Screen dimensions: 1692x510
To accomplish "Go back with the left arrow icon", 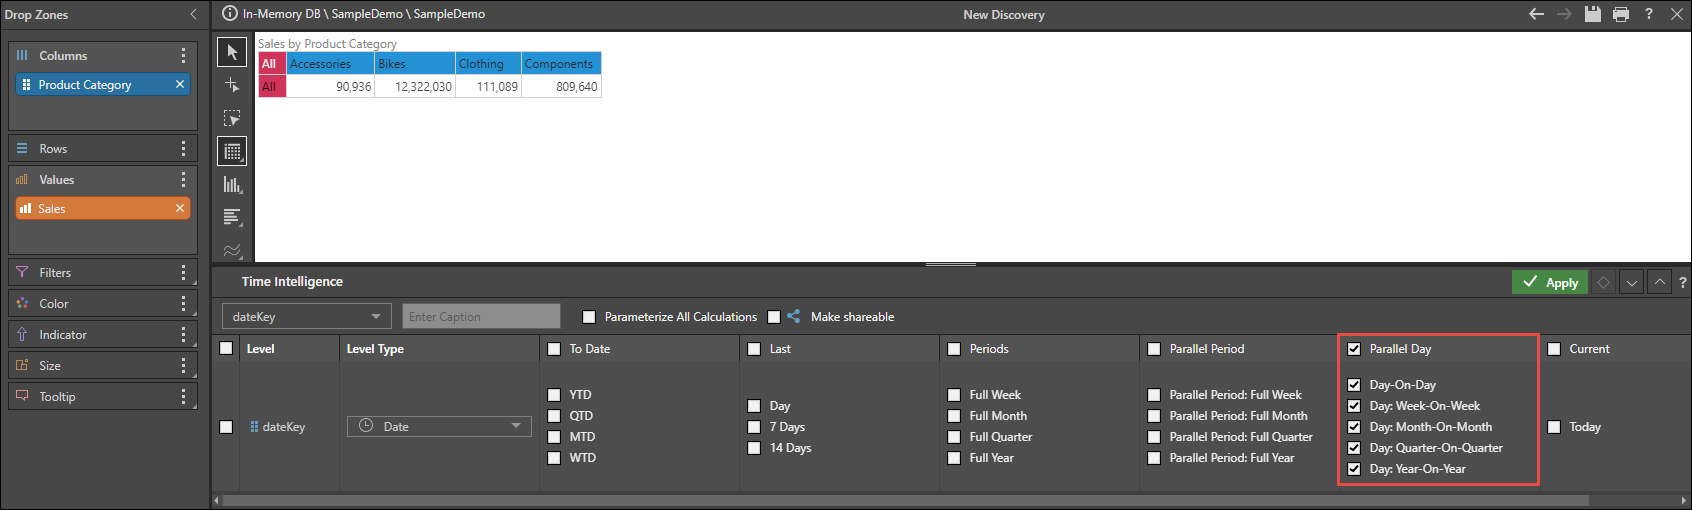I will pos(1537,14).
